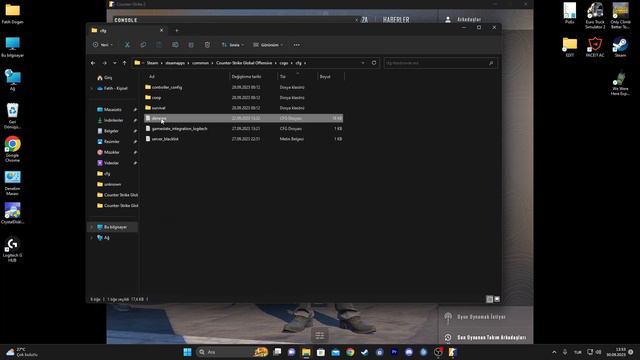Open the Recycle Bin desktop icon
640x360 pixels.
(12, 116)
